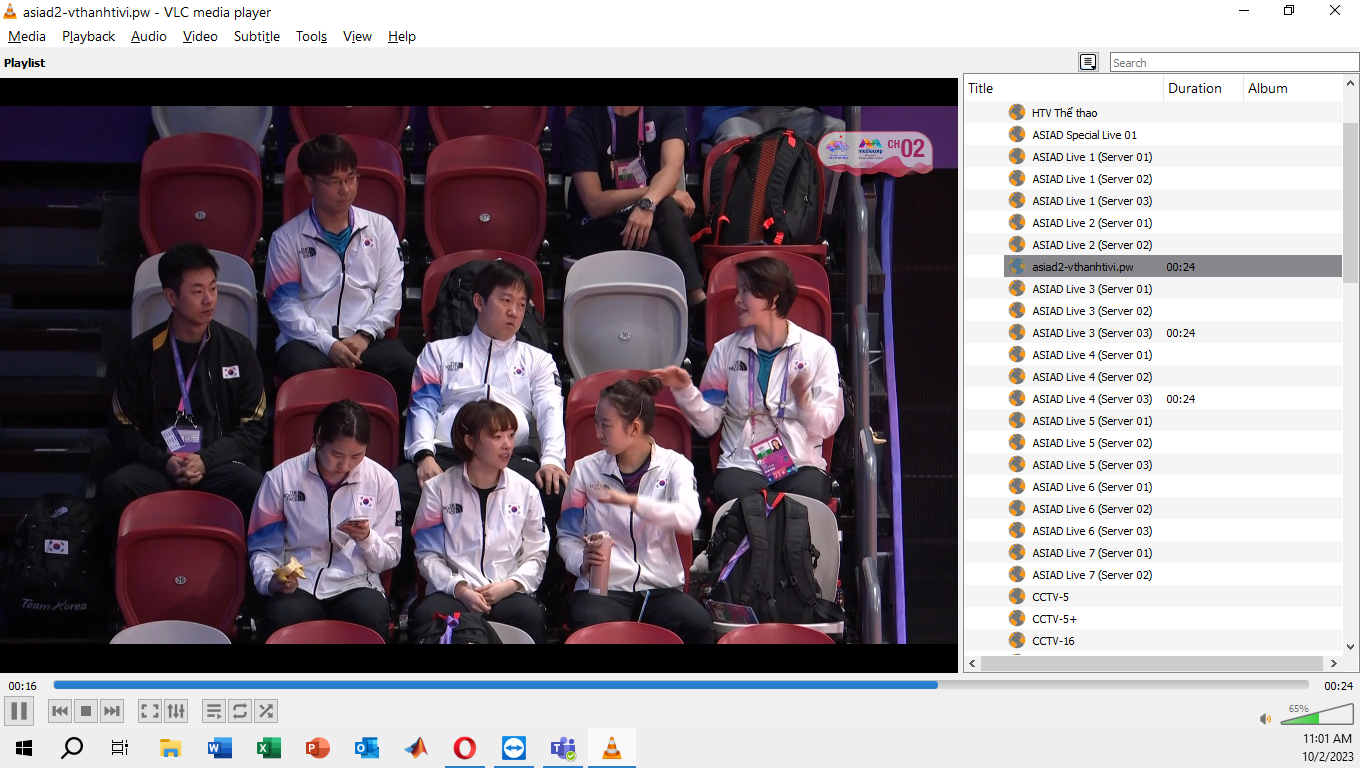Open PowerPoint from the taskbar

click(317, 748)
